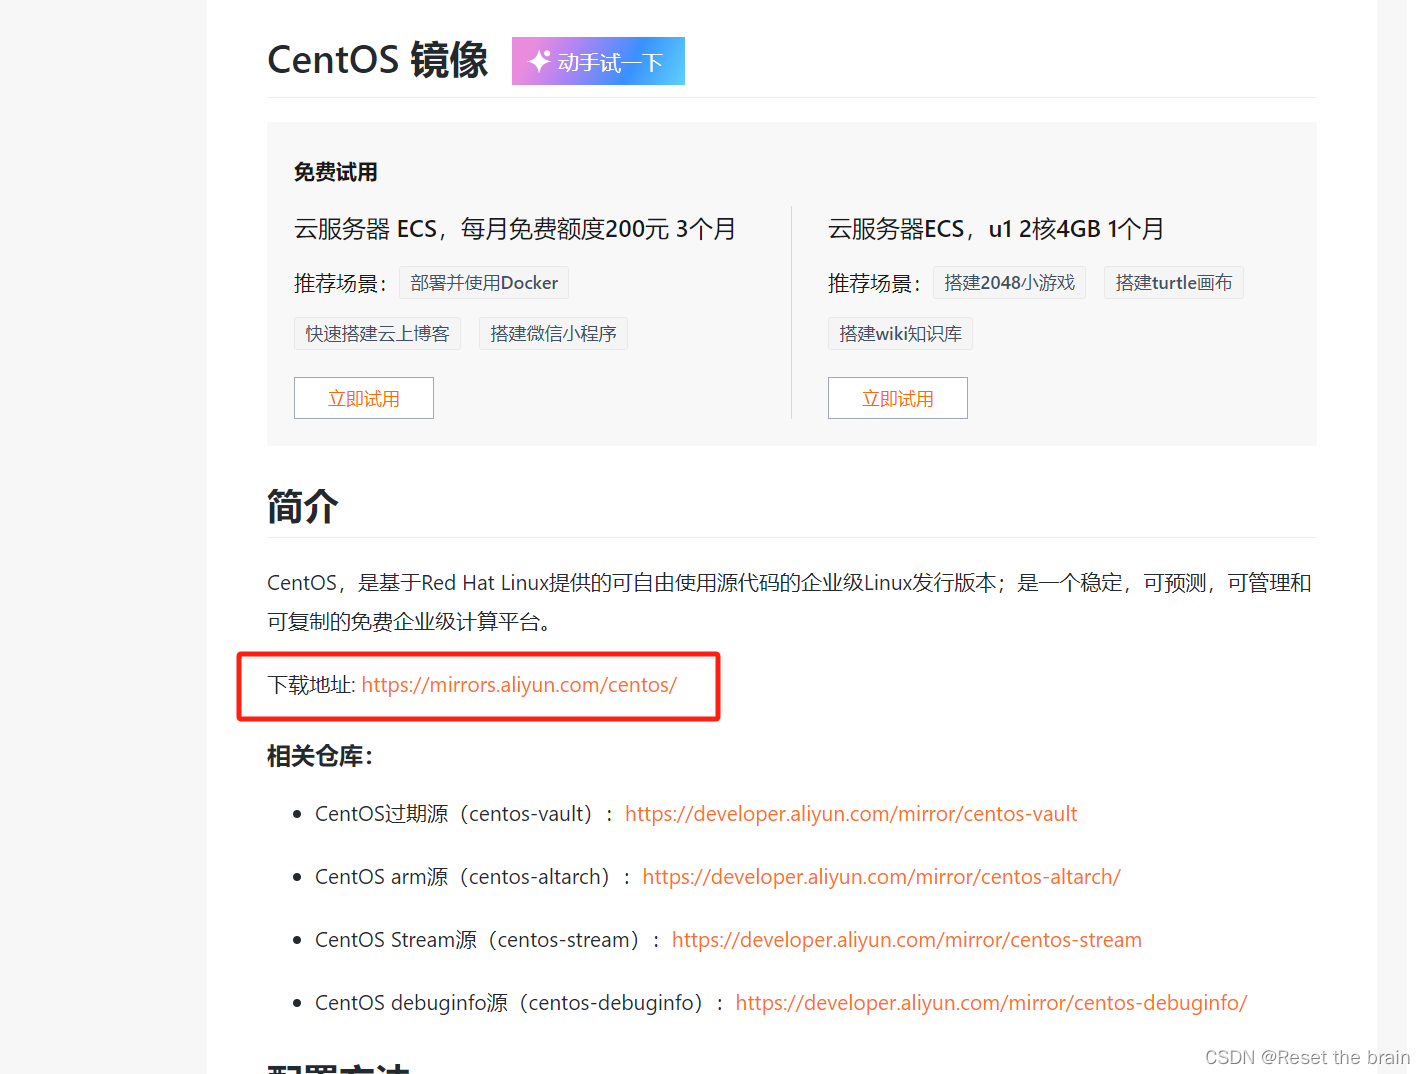The width and height of the screenshot is (1425, 1074).
Task: Open the centos-stream mirror link
Action: (907, 940)
